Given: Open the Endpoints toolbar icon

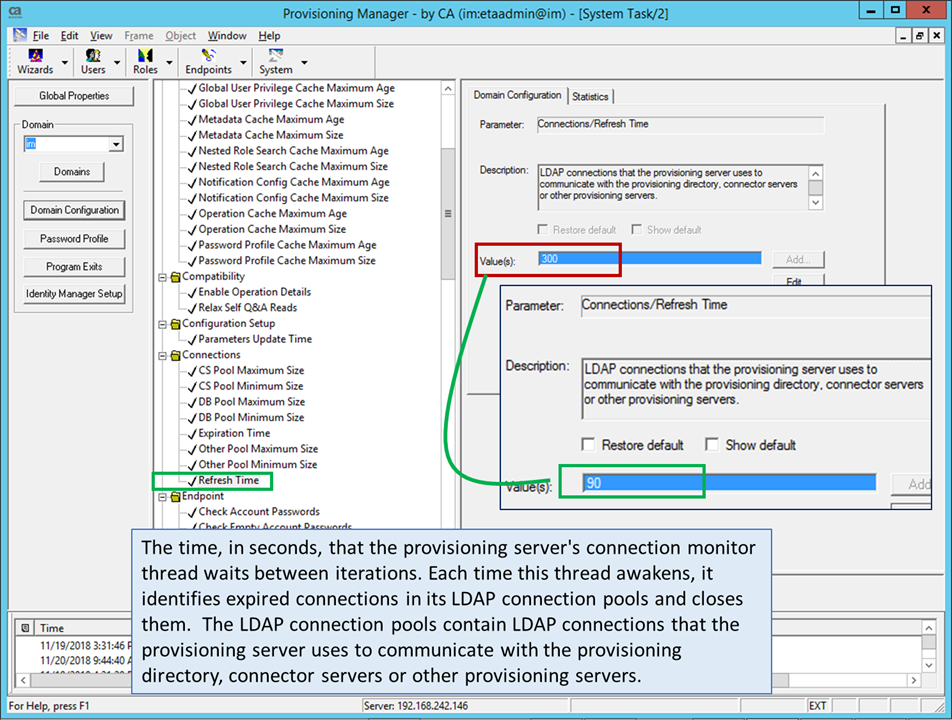Looking at the screenshot, I should (208, 62).
